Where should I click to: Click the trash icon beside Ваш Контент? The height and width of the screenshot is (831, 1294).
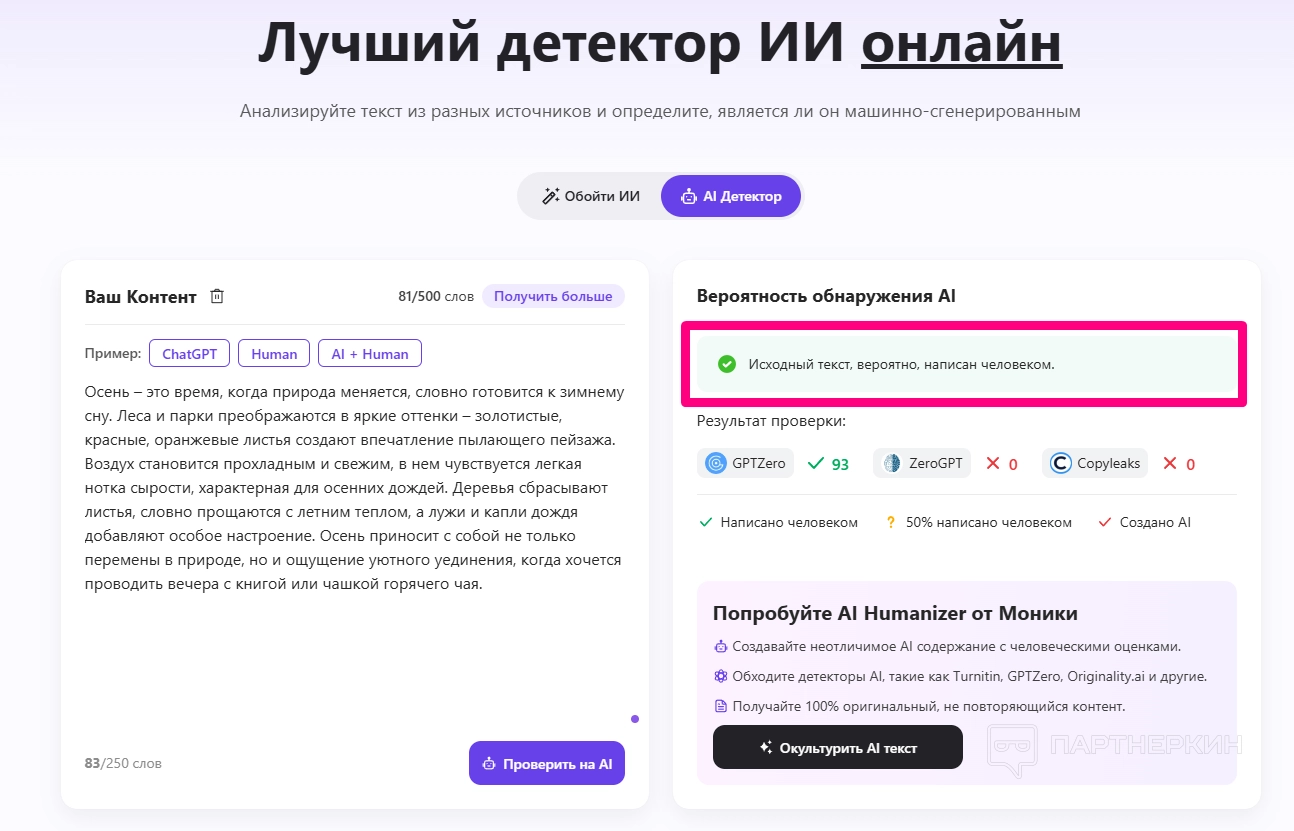click(x=217, y=296)
